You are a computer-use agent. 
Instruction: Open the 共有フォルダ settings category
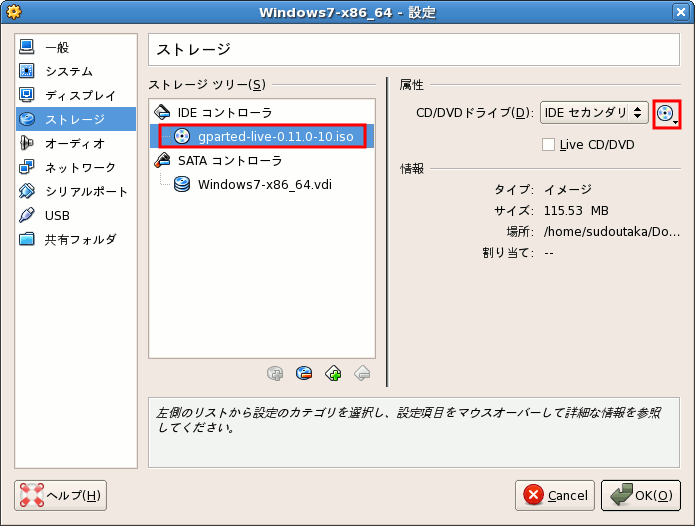(x=80, y=239)
